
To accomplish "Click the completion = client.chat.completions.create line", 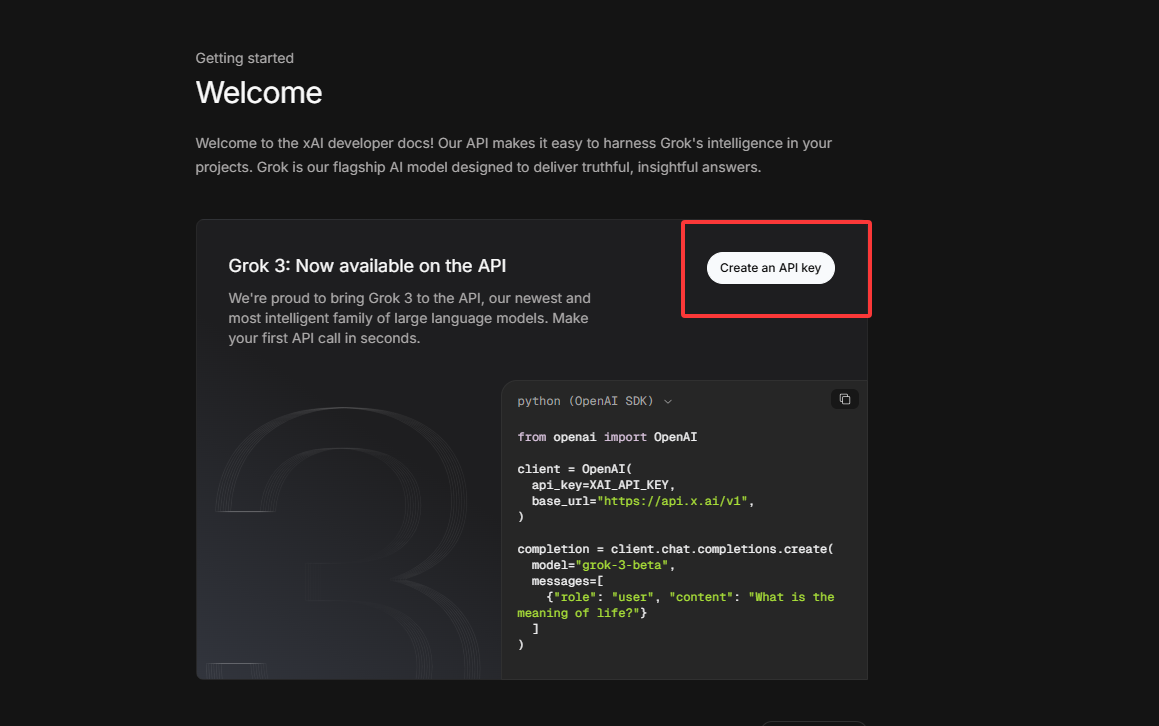I will (x=676, y=549).
